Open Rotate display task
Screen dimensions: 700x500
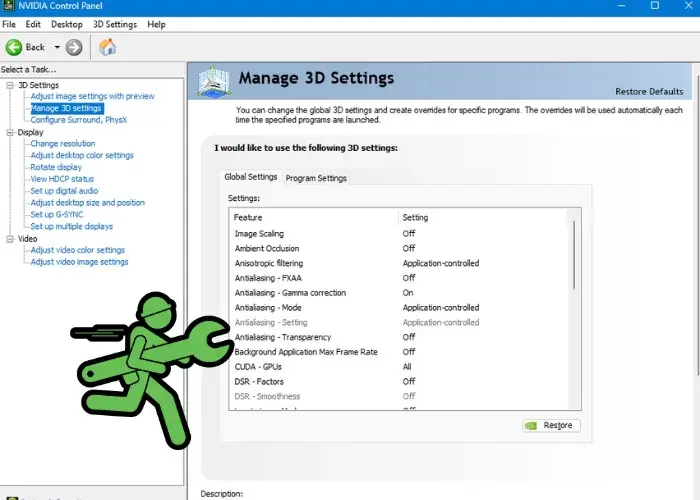(x=56, y=167)
